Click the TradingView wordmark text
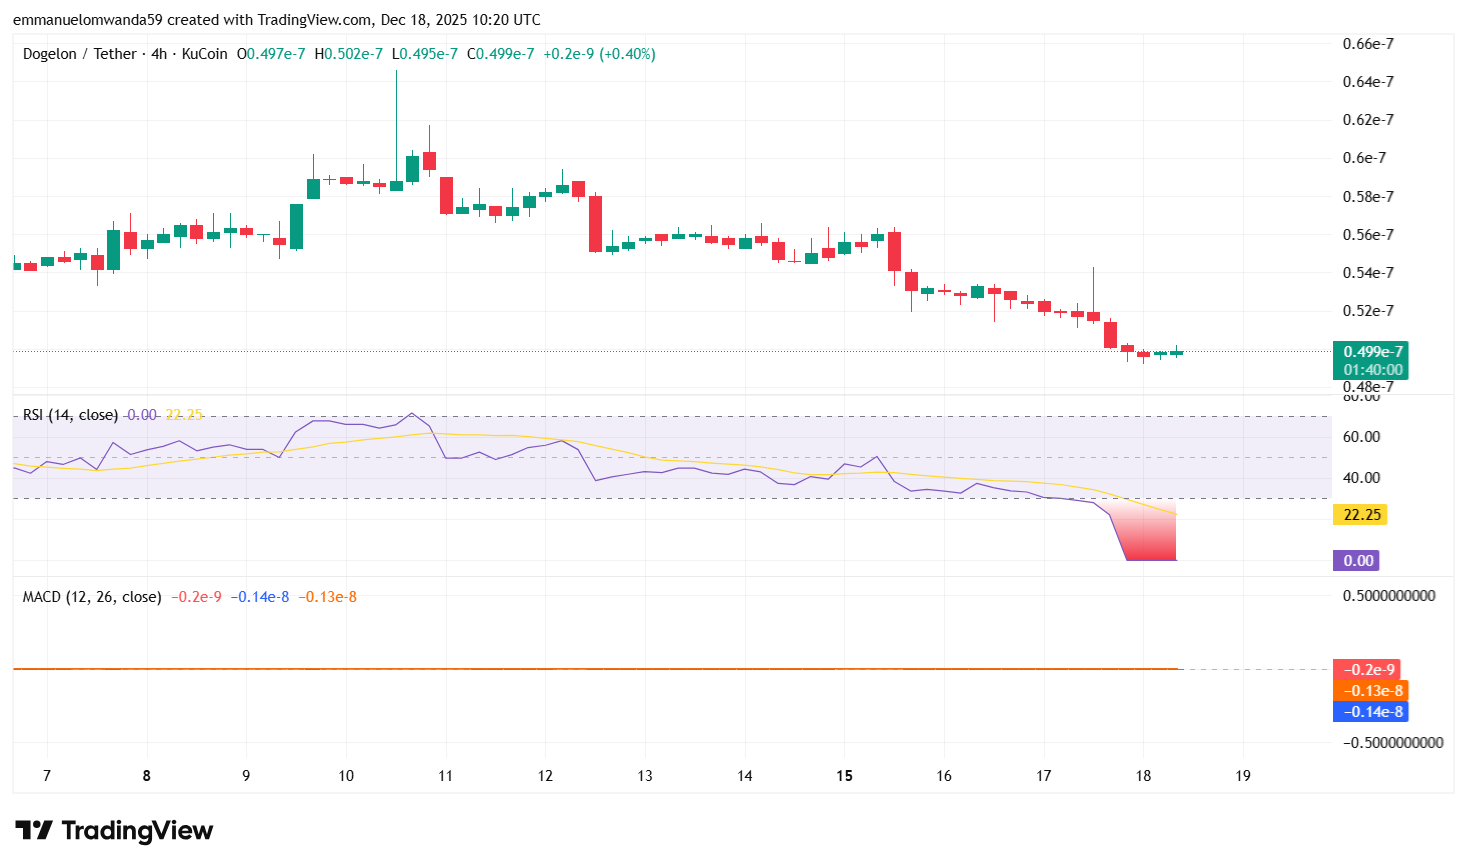 click(x=137, y=831)
